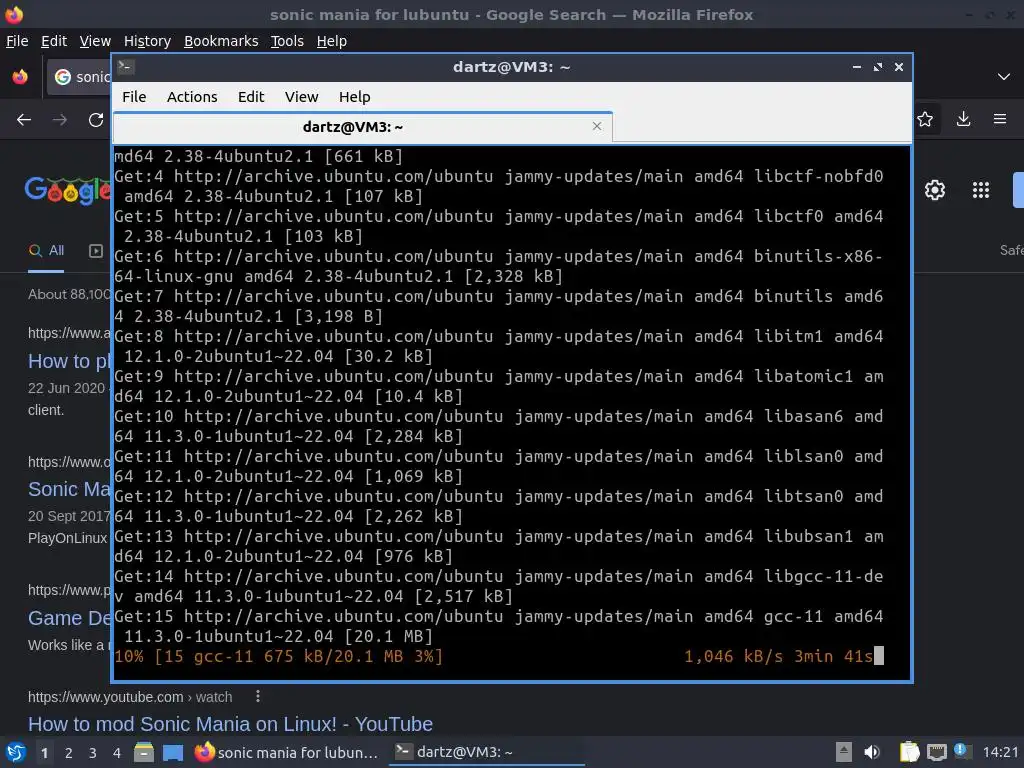The width and height of the screenshot is (1024, 768).
Task: Open the volume control tray icon
Action: click(872, 752)
